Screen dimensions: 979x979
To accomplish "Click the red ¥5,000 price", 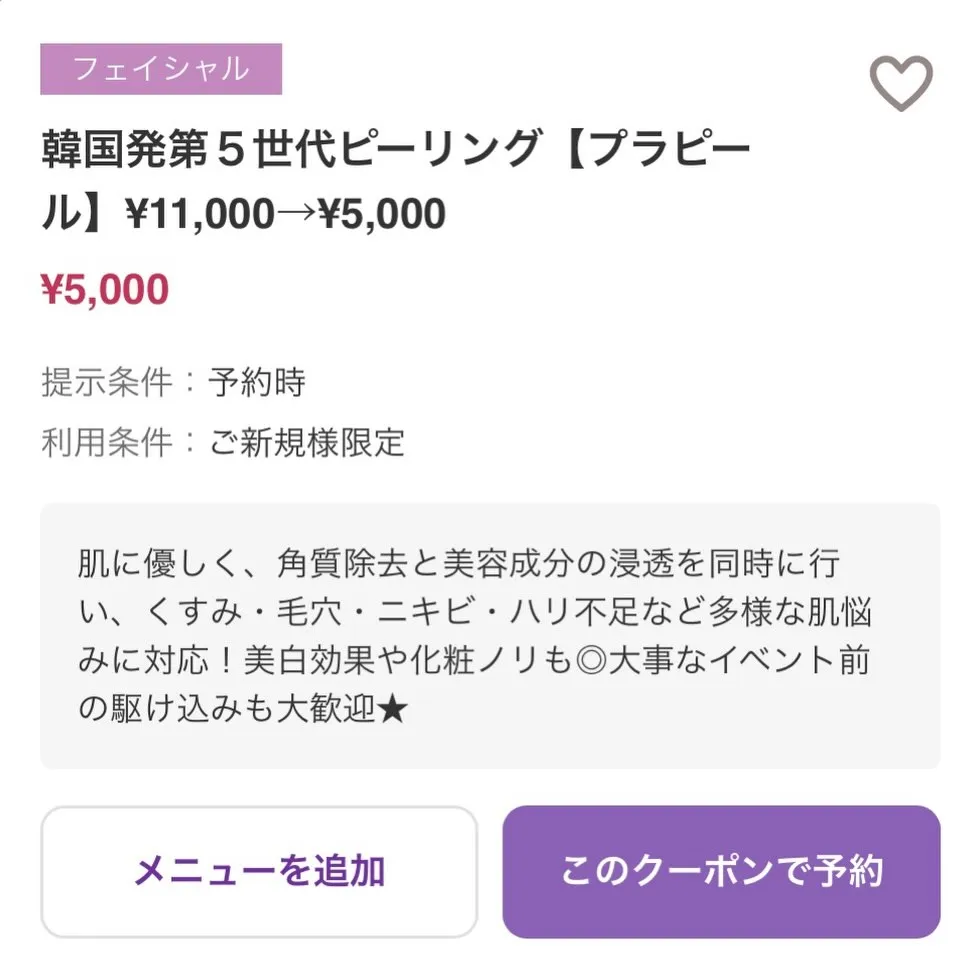I will (105, 290).
